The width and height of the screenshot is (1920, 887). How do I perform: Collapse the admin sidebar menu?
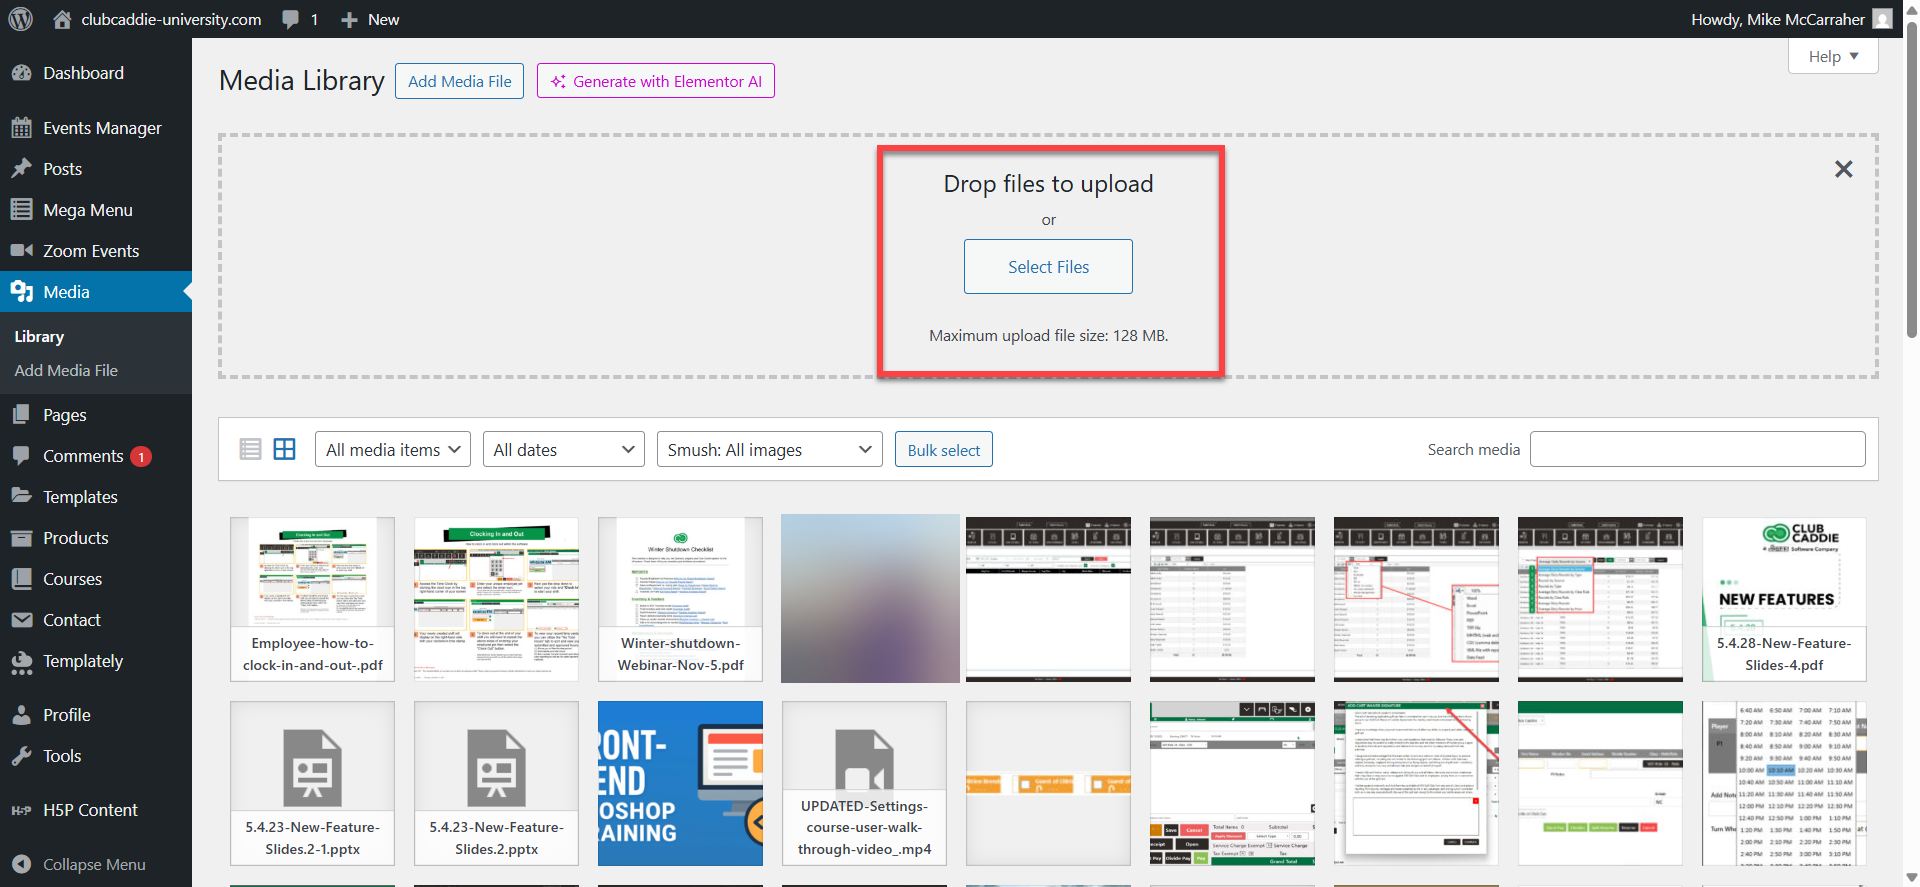(x=94, y=864)
